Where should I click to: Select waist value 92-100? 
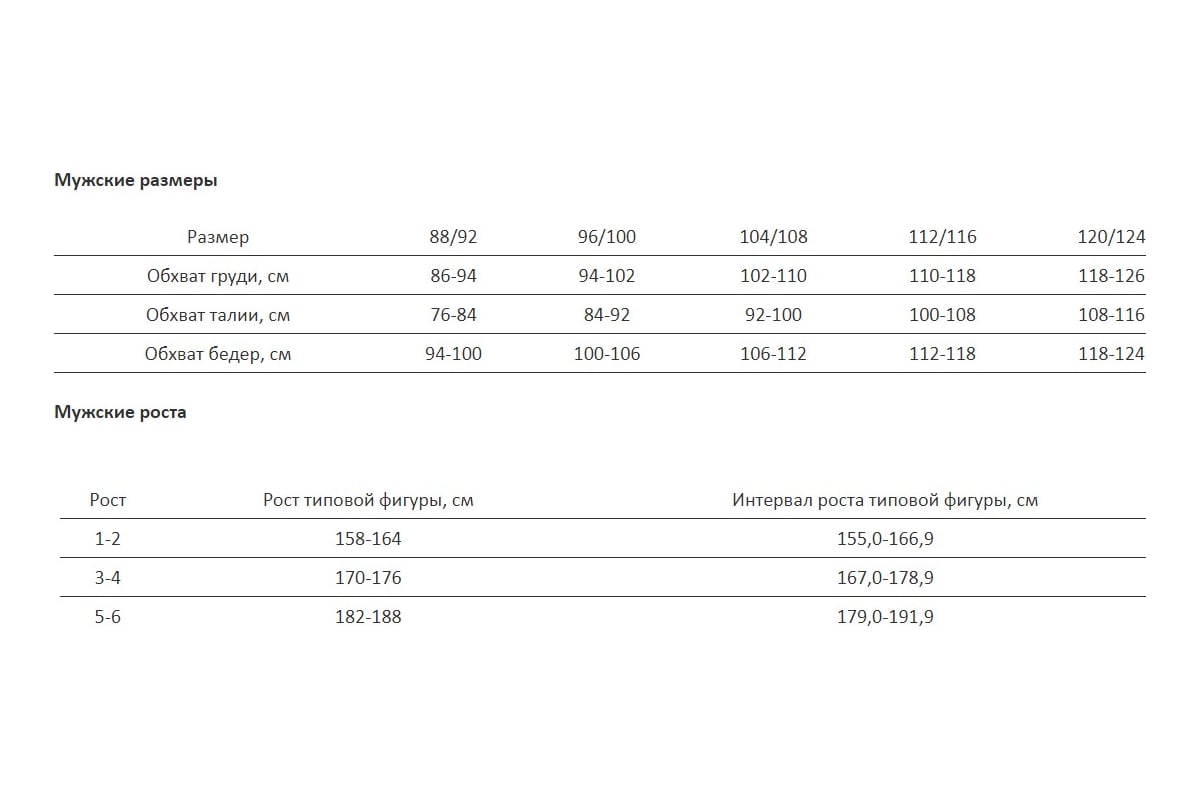point(773,315)
